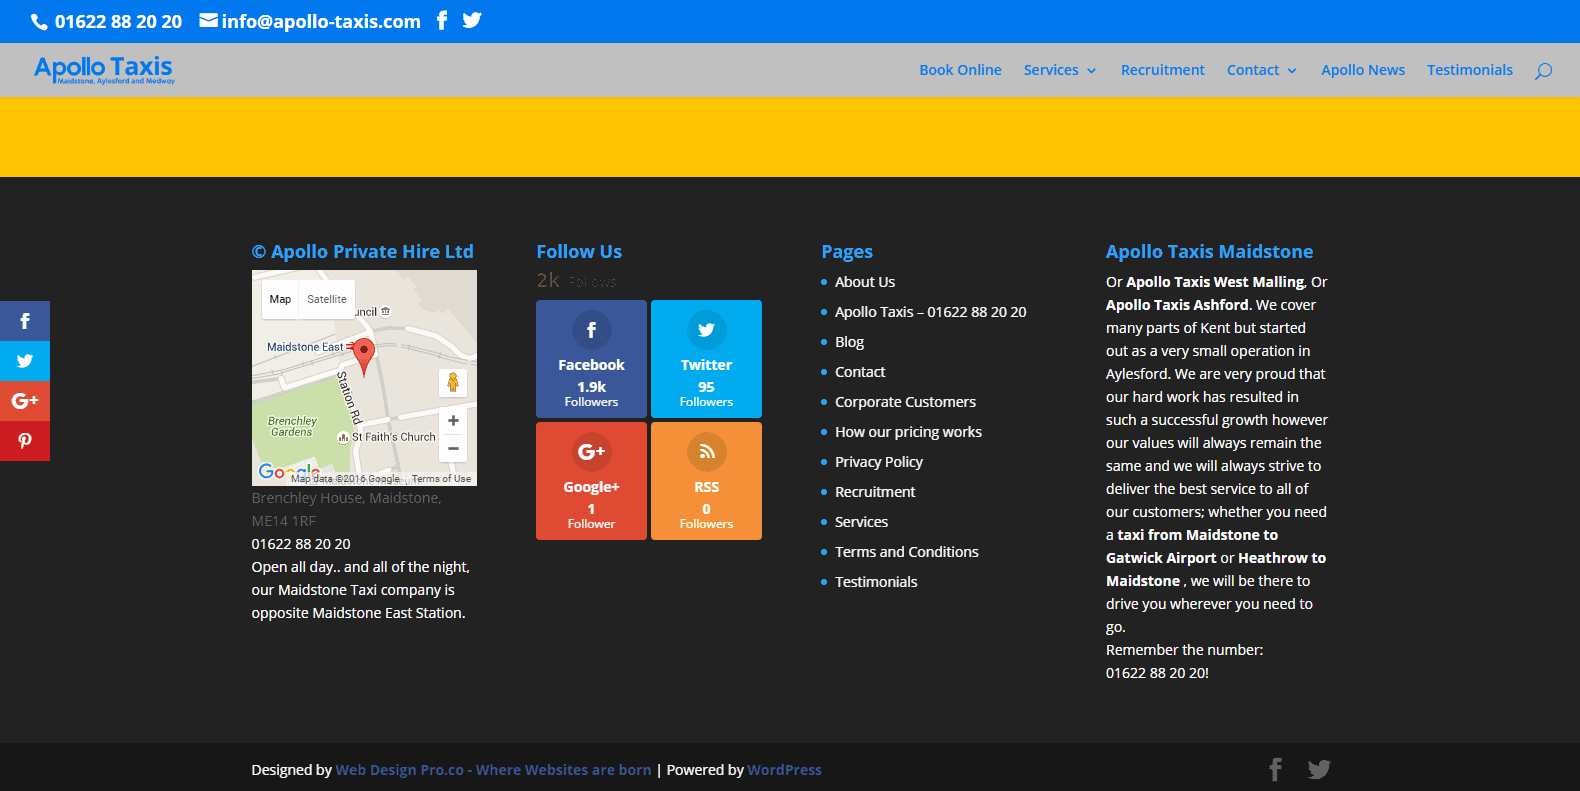The height and width of the screenshot is (791, 1580).
Task: Share via Facebook floating sidebar button
Action: pos(25,321)
